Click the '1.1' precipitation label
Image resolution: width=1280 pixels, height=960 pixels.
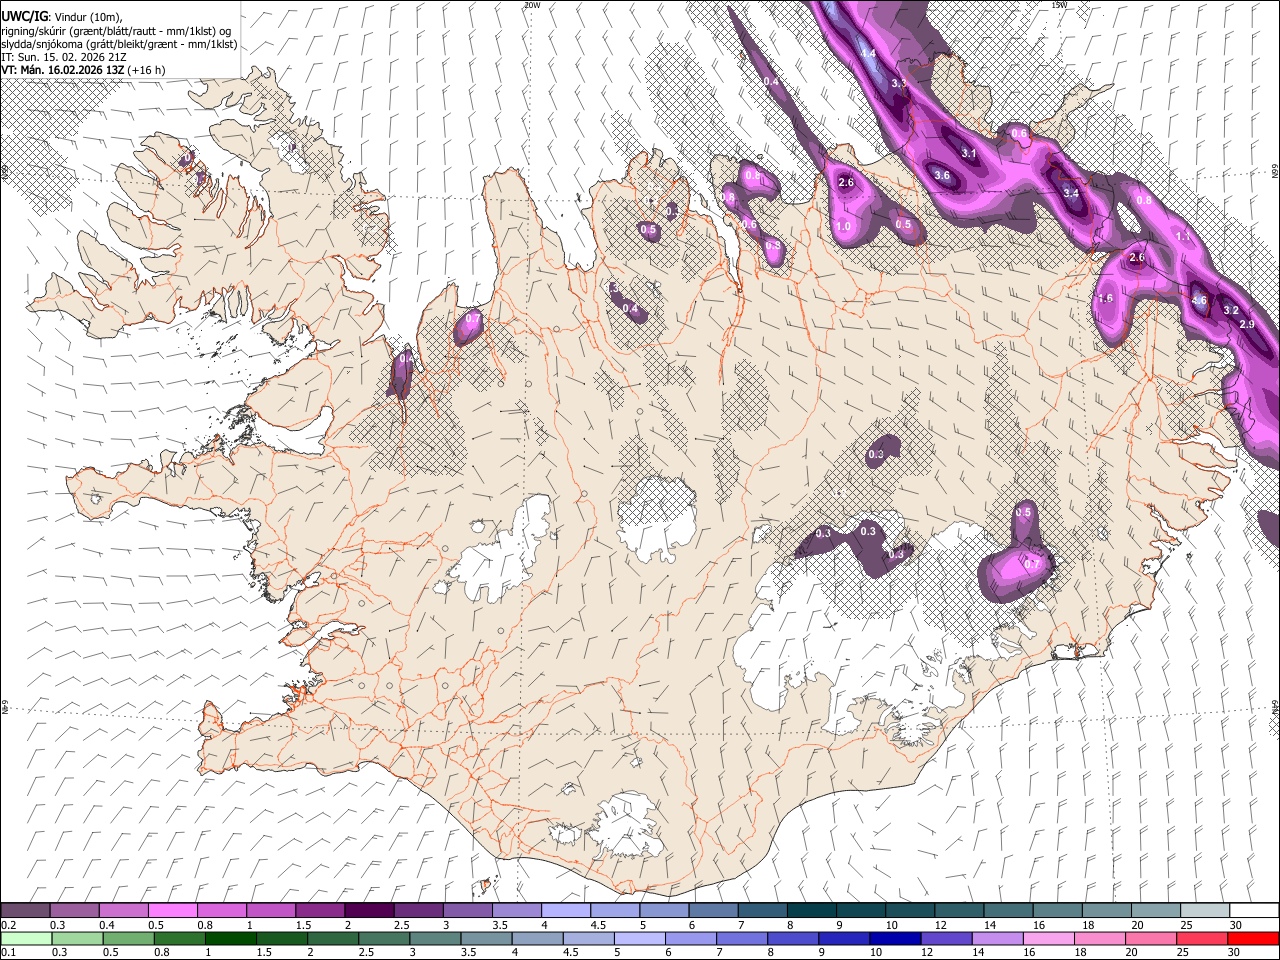[1183, 237]
